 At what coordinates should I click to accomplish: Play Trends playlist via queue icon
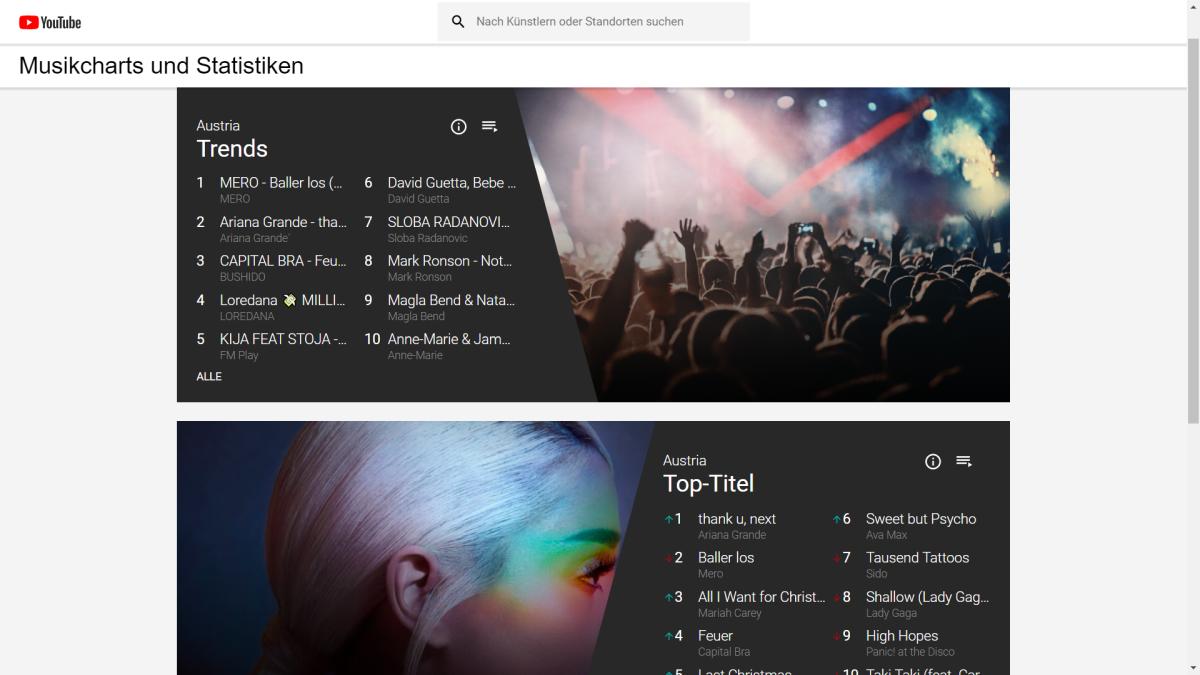click(489, 126)
